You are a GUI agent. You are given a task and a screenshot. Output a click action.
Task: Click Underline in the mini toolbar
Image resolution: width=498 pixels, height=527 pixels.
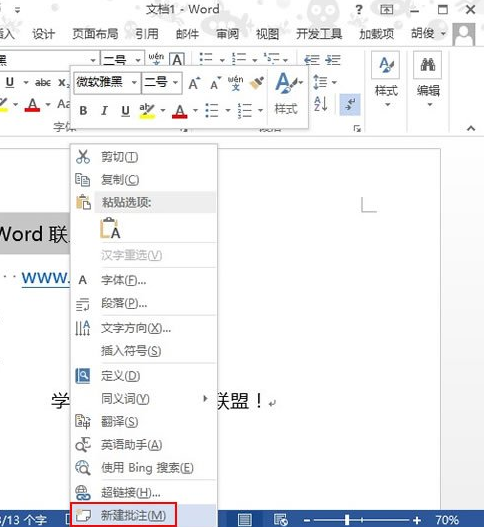(125, 111)
